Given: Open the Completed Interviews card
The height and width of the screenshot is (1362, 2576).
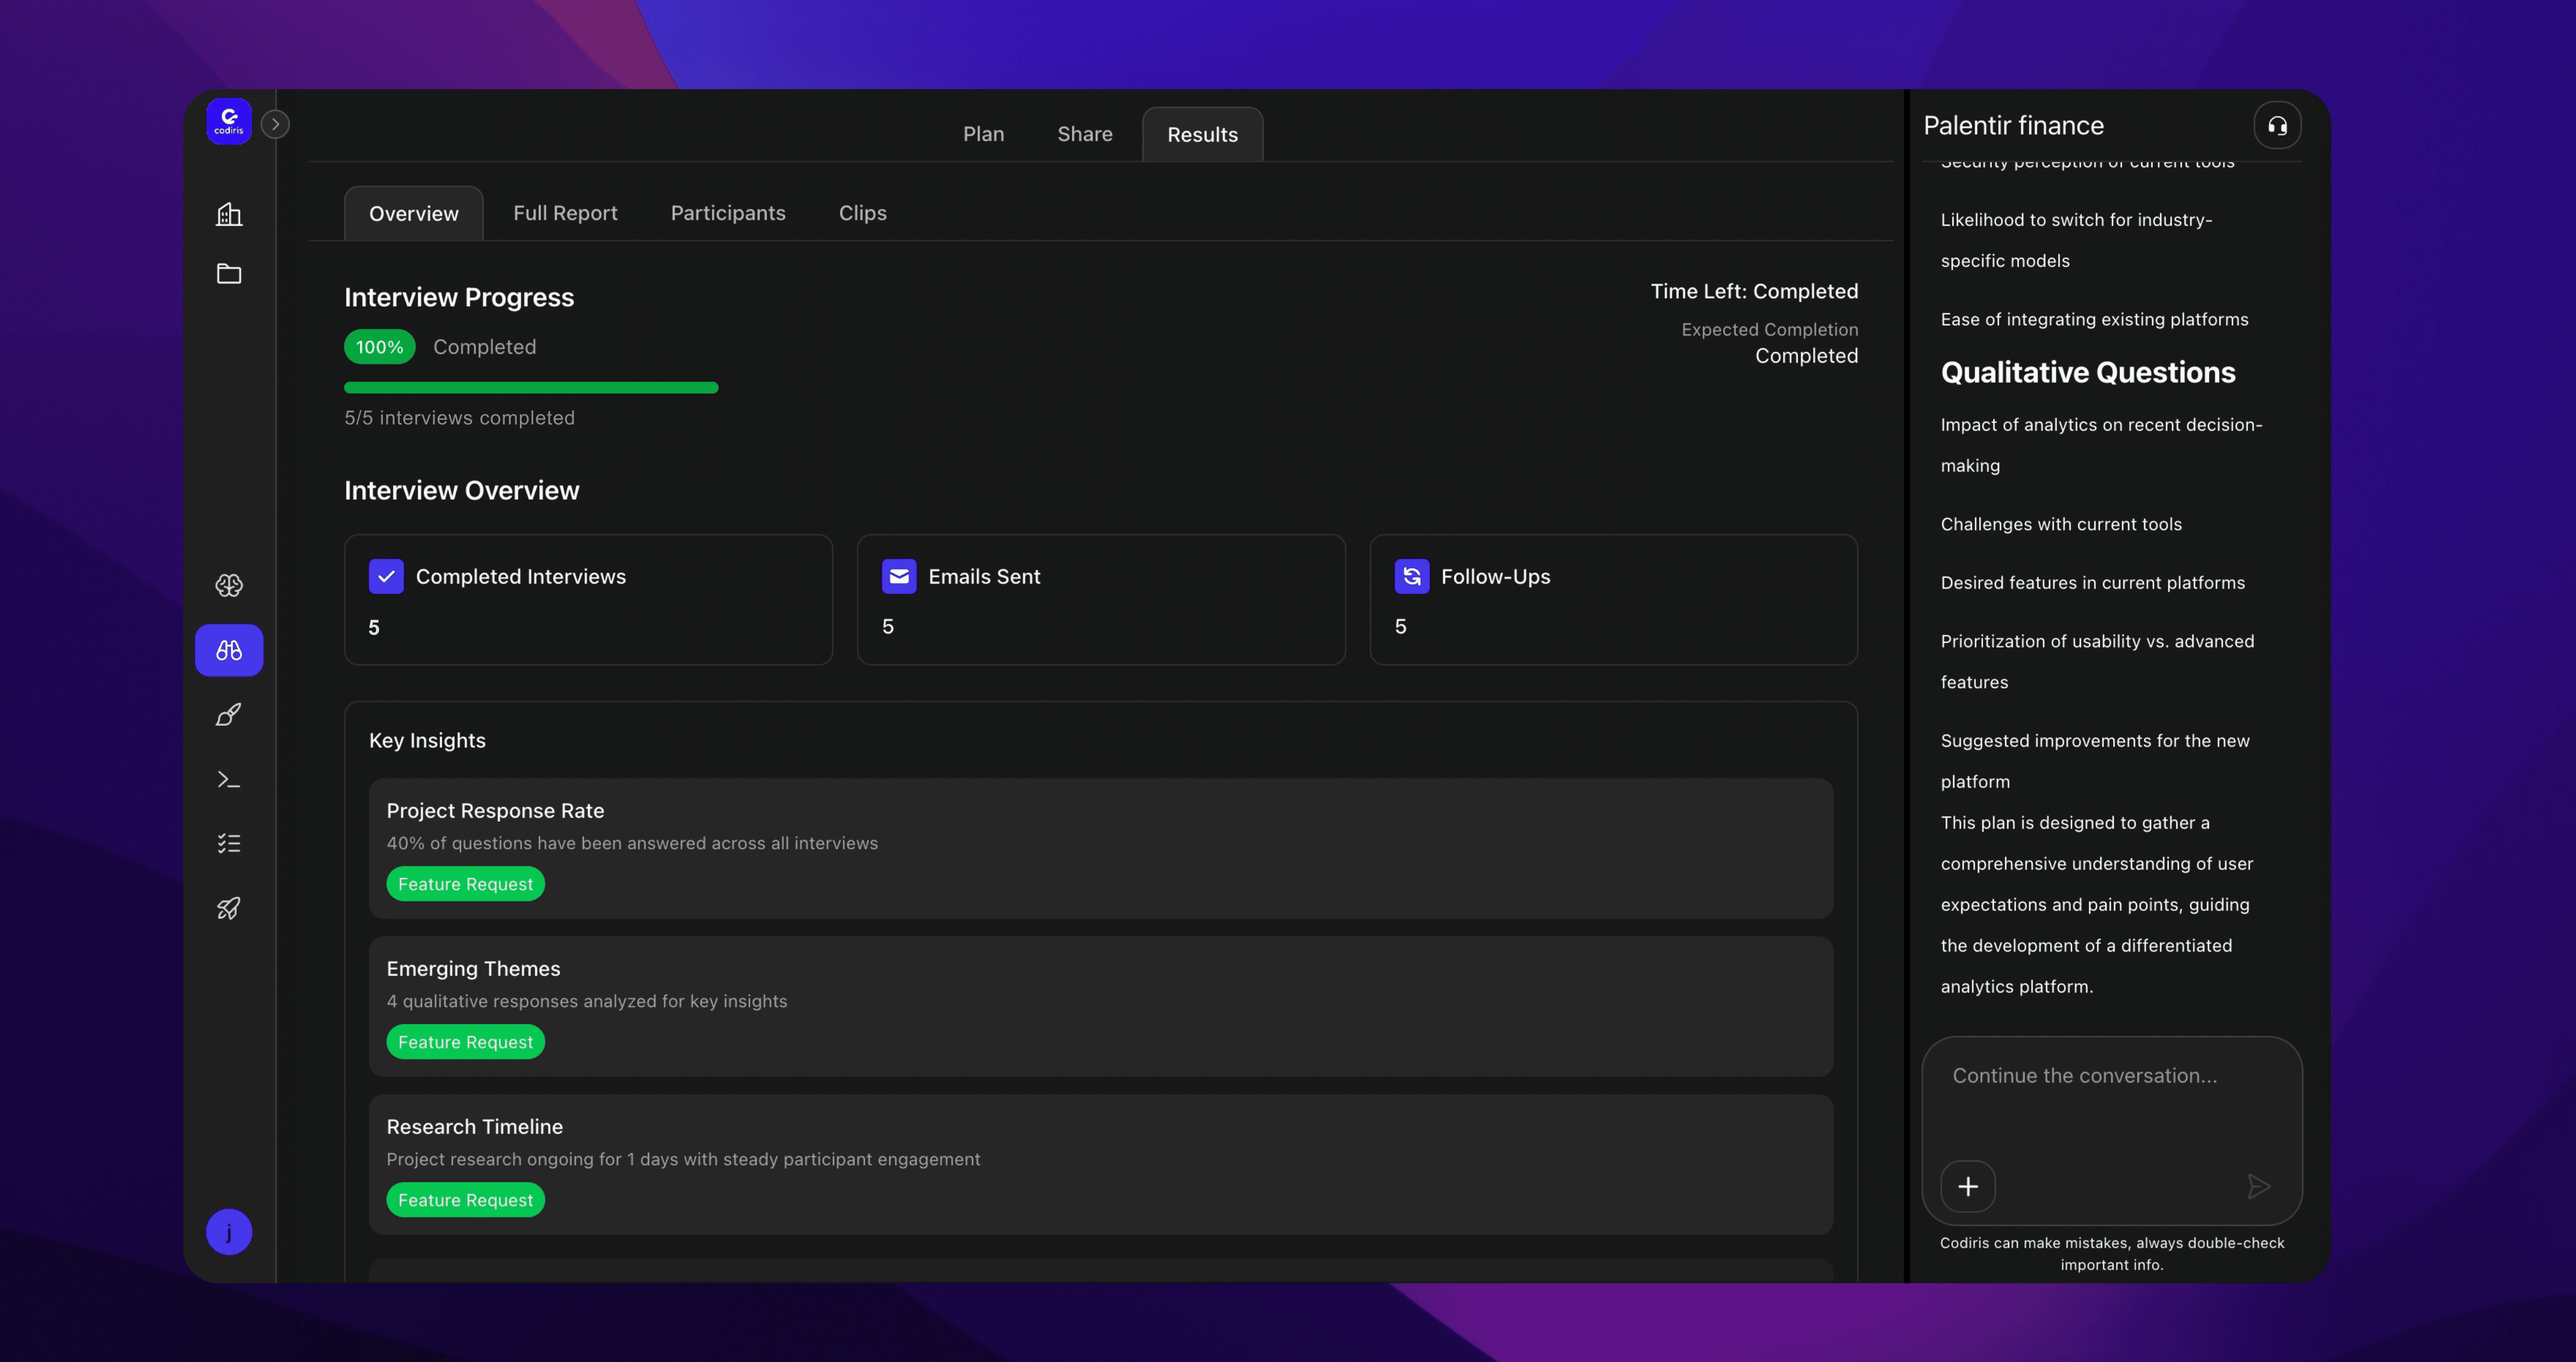Looking at the screenshot, I should coord(588,600).
